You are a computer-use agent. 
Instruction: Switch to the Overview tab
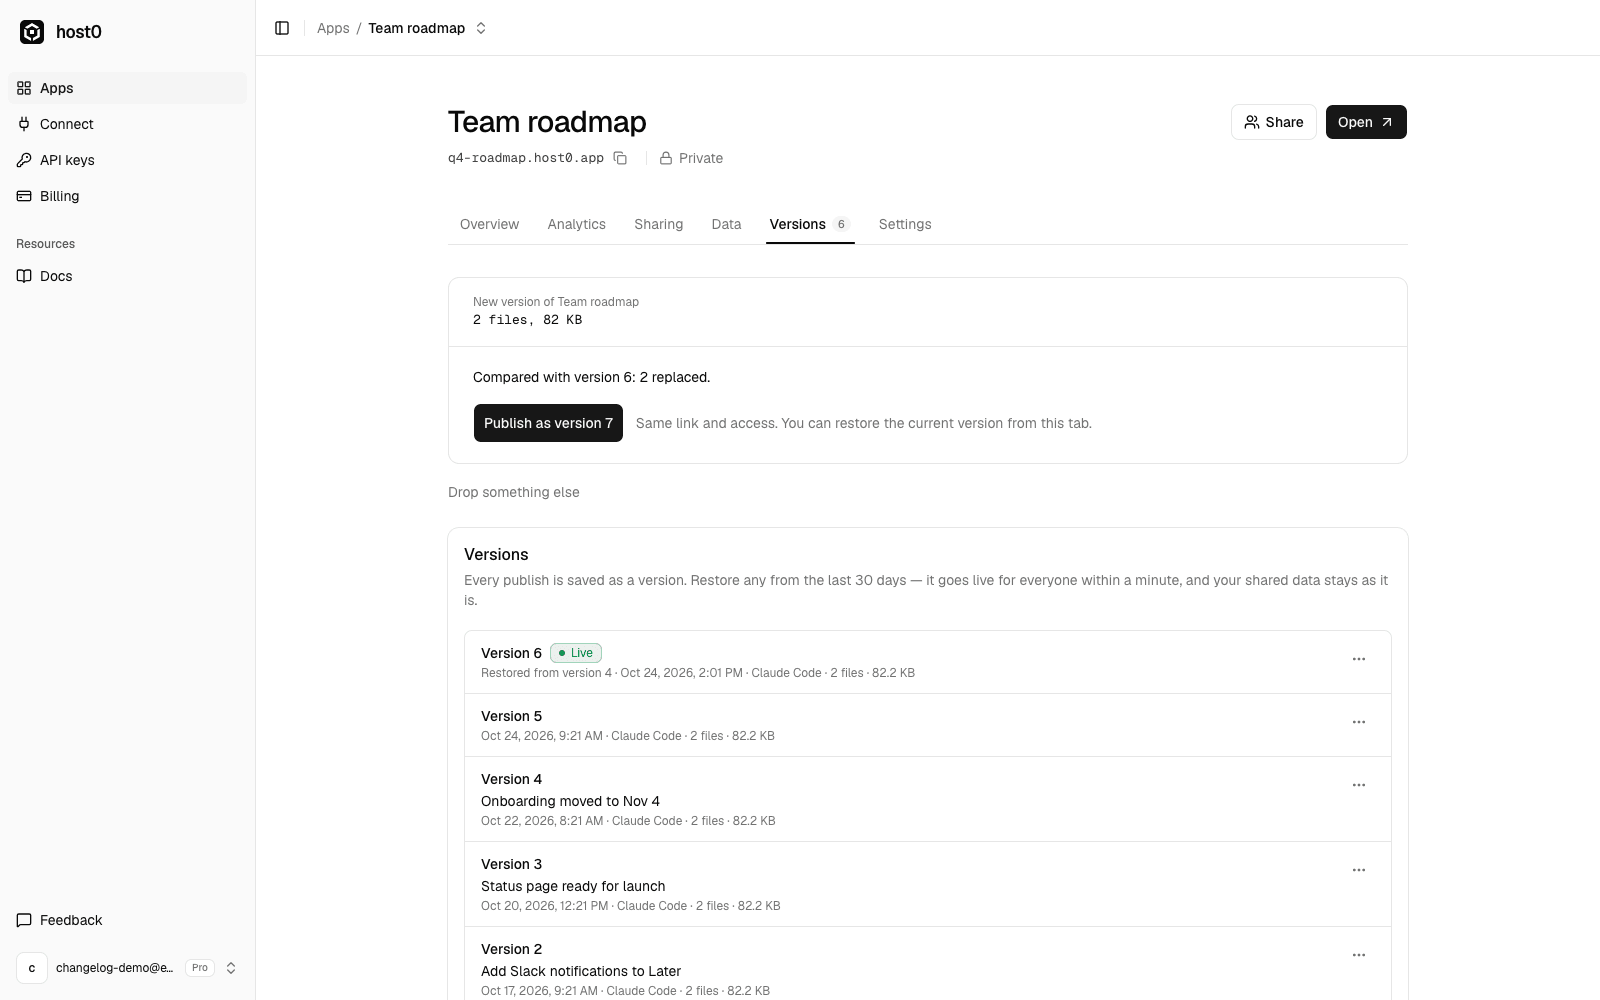(x=489, y=224)
